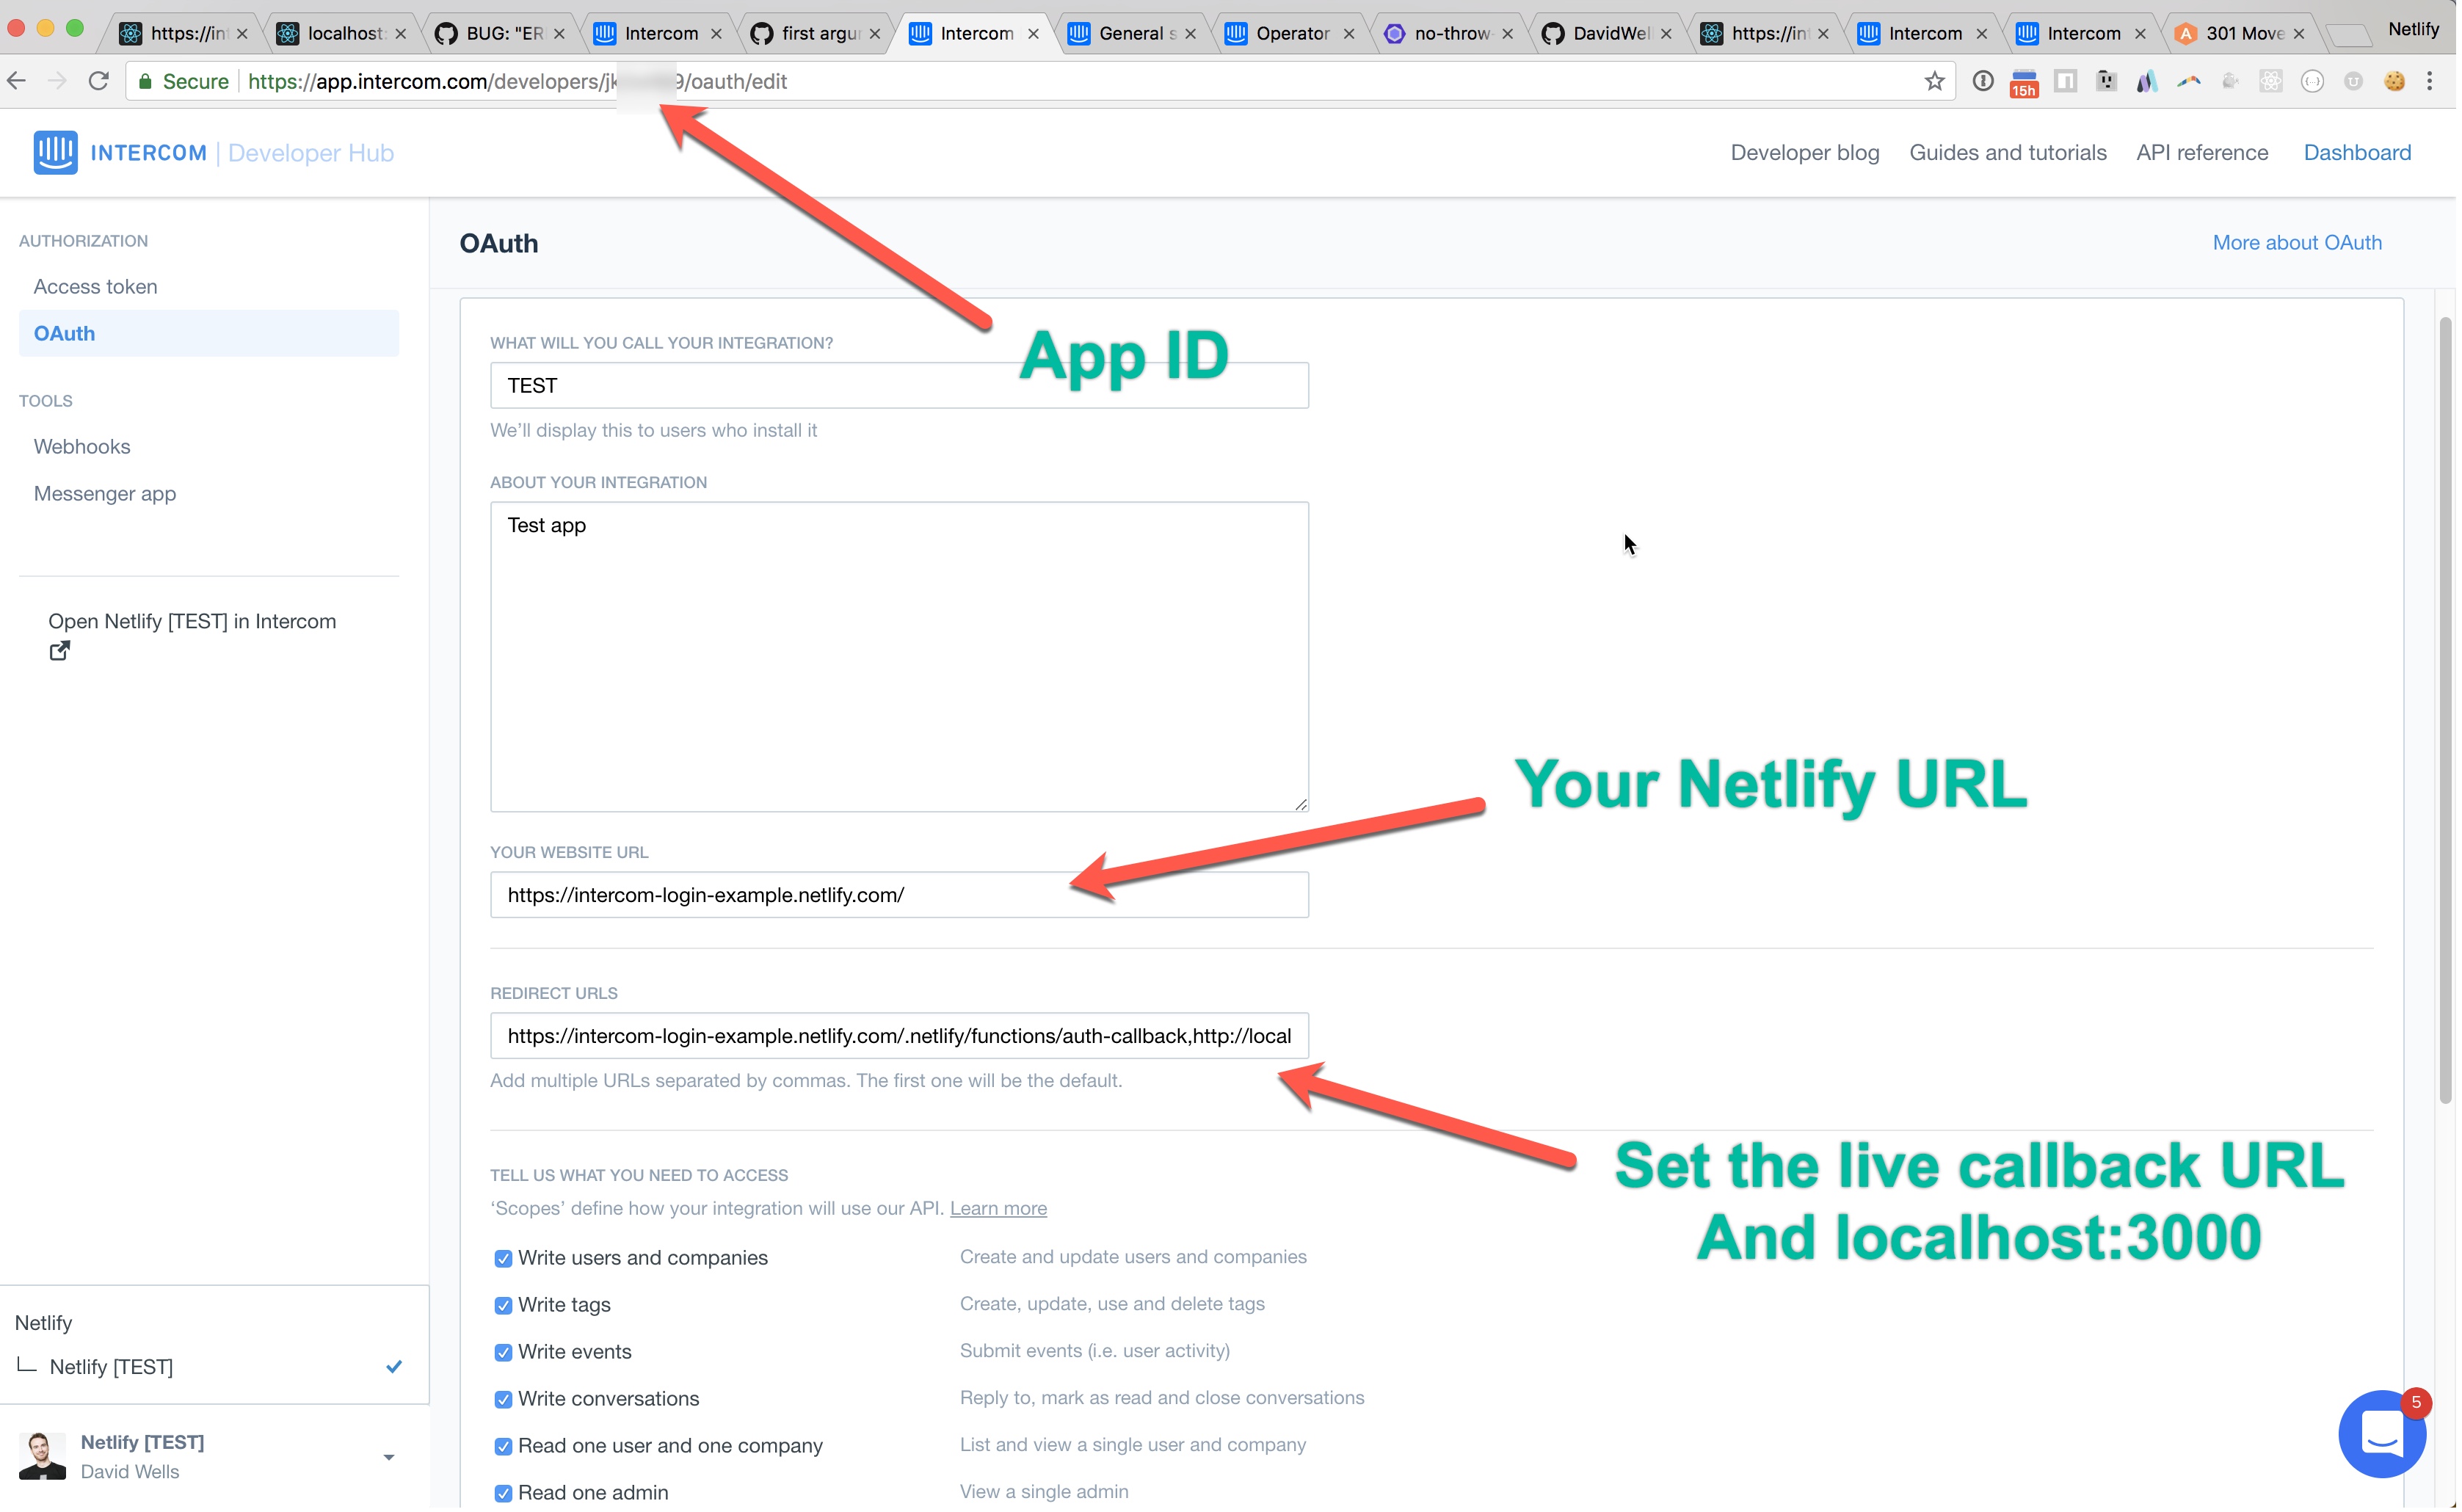This screenshot has height=1512, width=2462.
Task: Bookmark this page with the star icon
Action: point(1939,82)
